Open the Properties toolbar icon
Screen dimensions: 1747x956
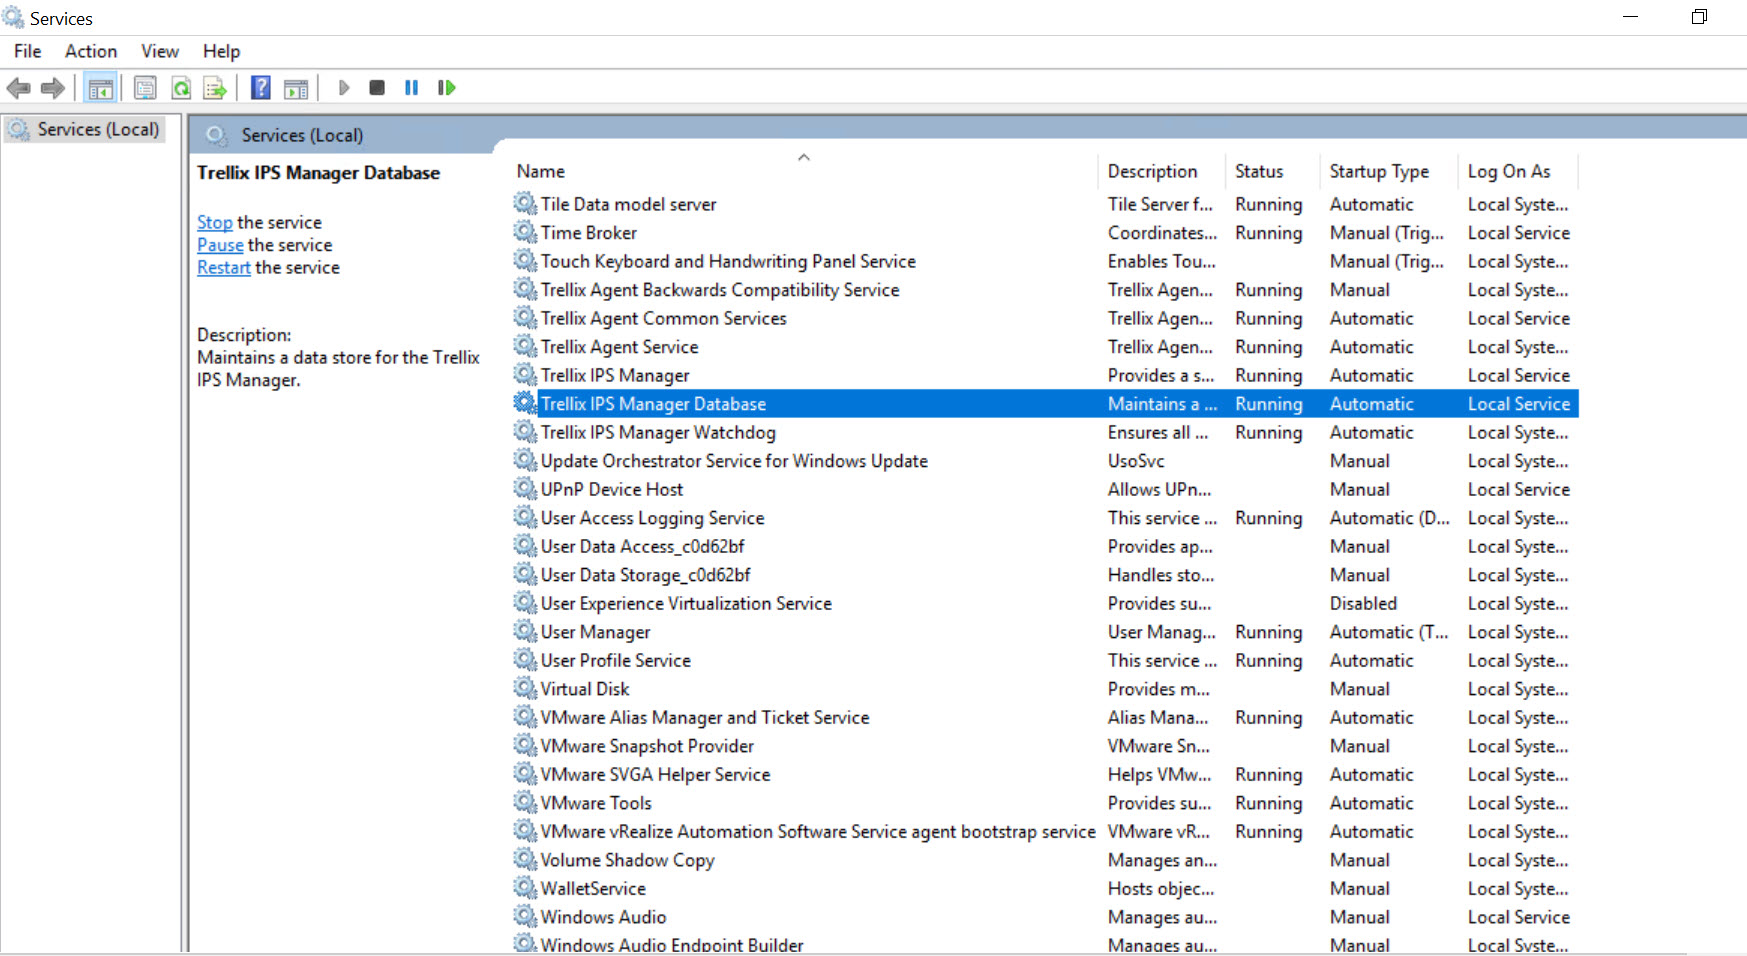[x=145, y=88]
